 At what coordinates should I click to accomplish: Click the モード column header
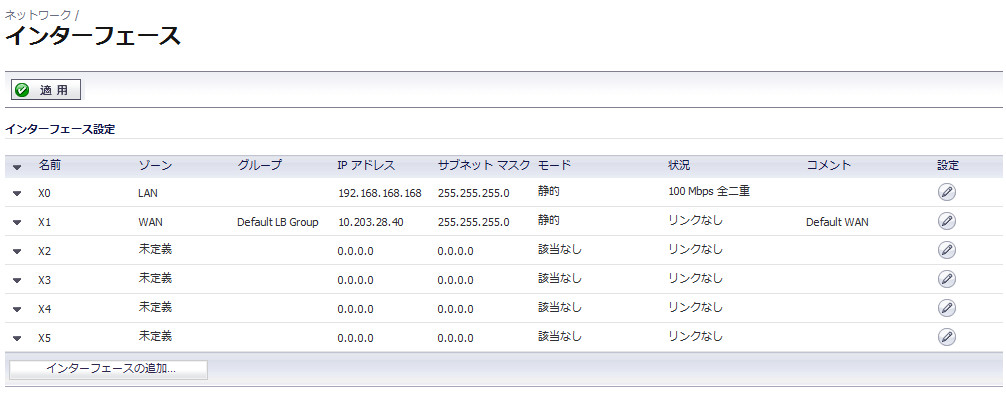point(554,165)
